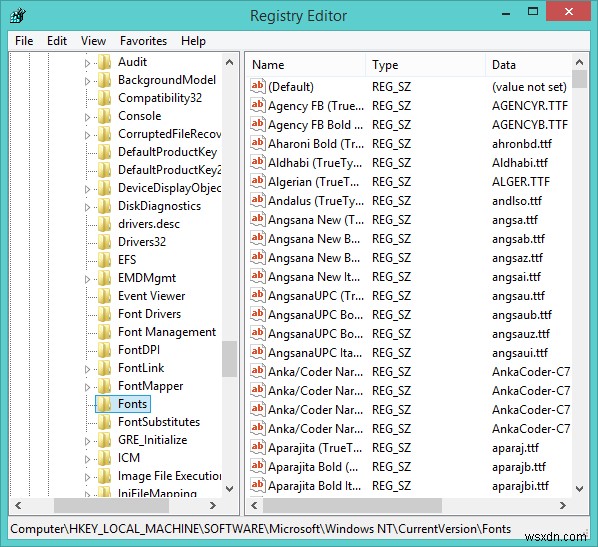598x547 pixels.
Task: Expand the Console key
Action: tap(87, 117)
